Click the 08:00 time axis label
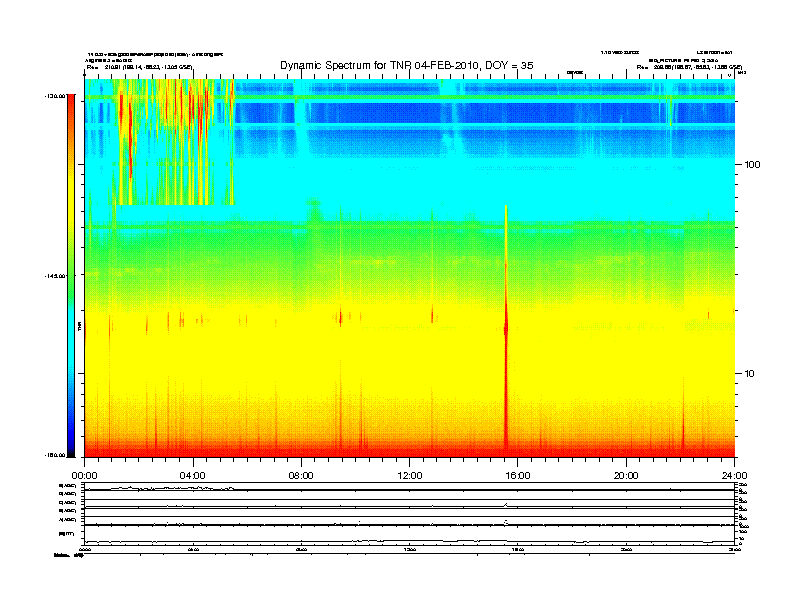The image size is (792, 612). pyautogui.click(x=301, y=476)
